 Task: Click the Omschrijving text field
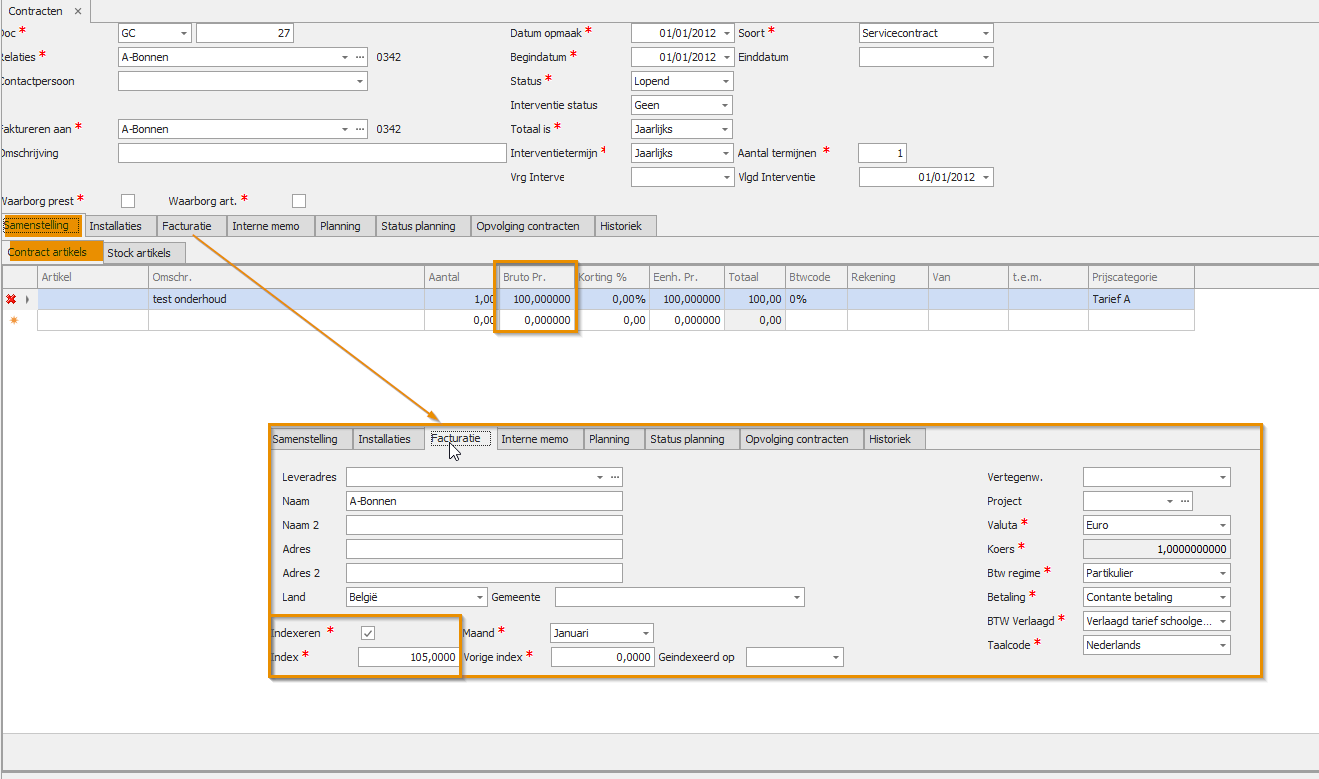(x=312, y=153)
